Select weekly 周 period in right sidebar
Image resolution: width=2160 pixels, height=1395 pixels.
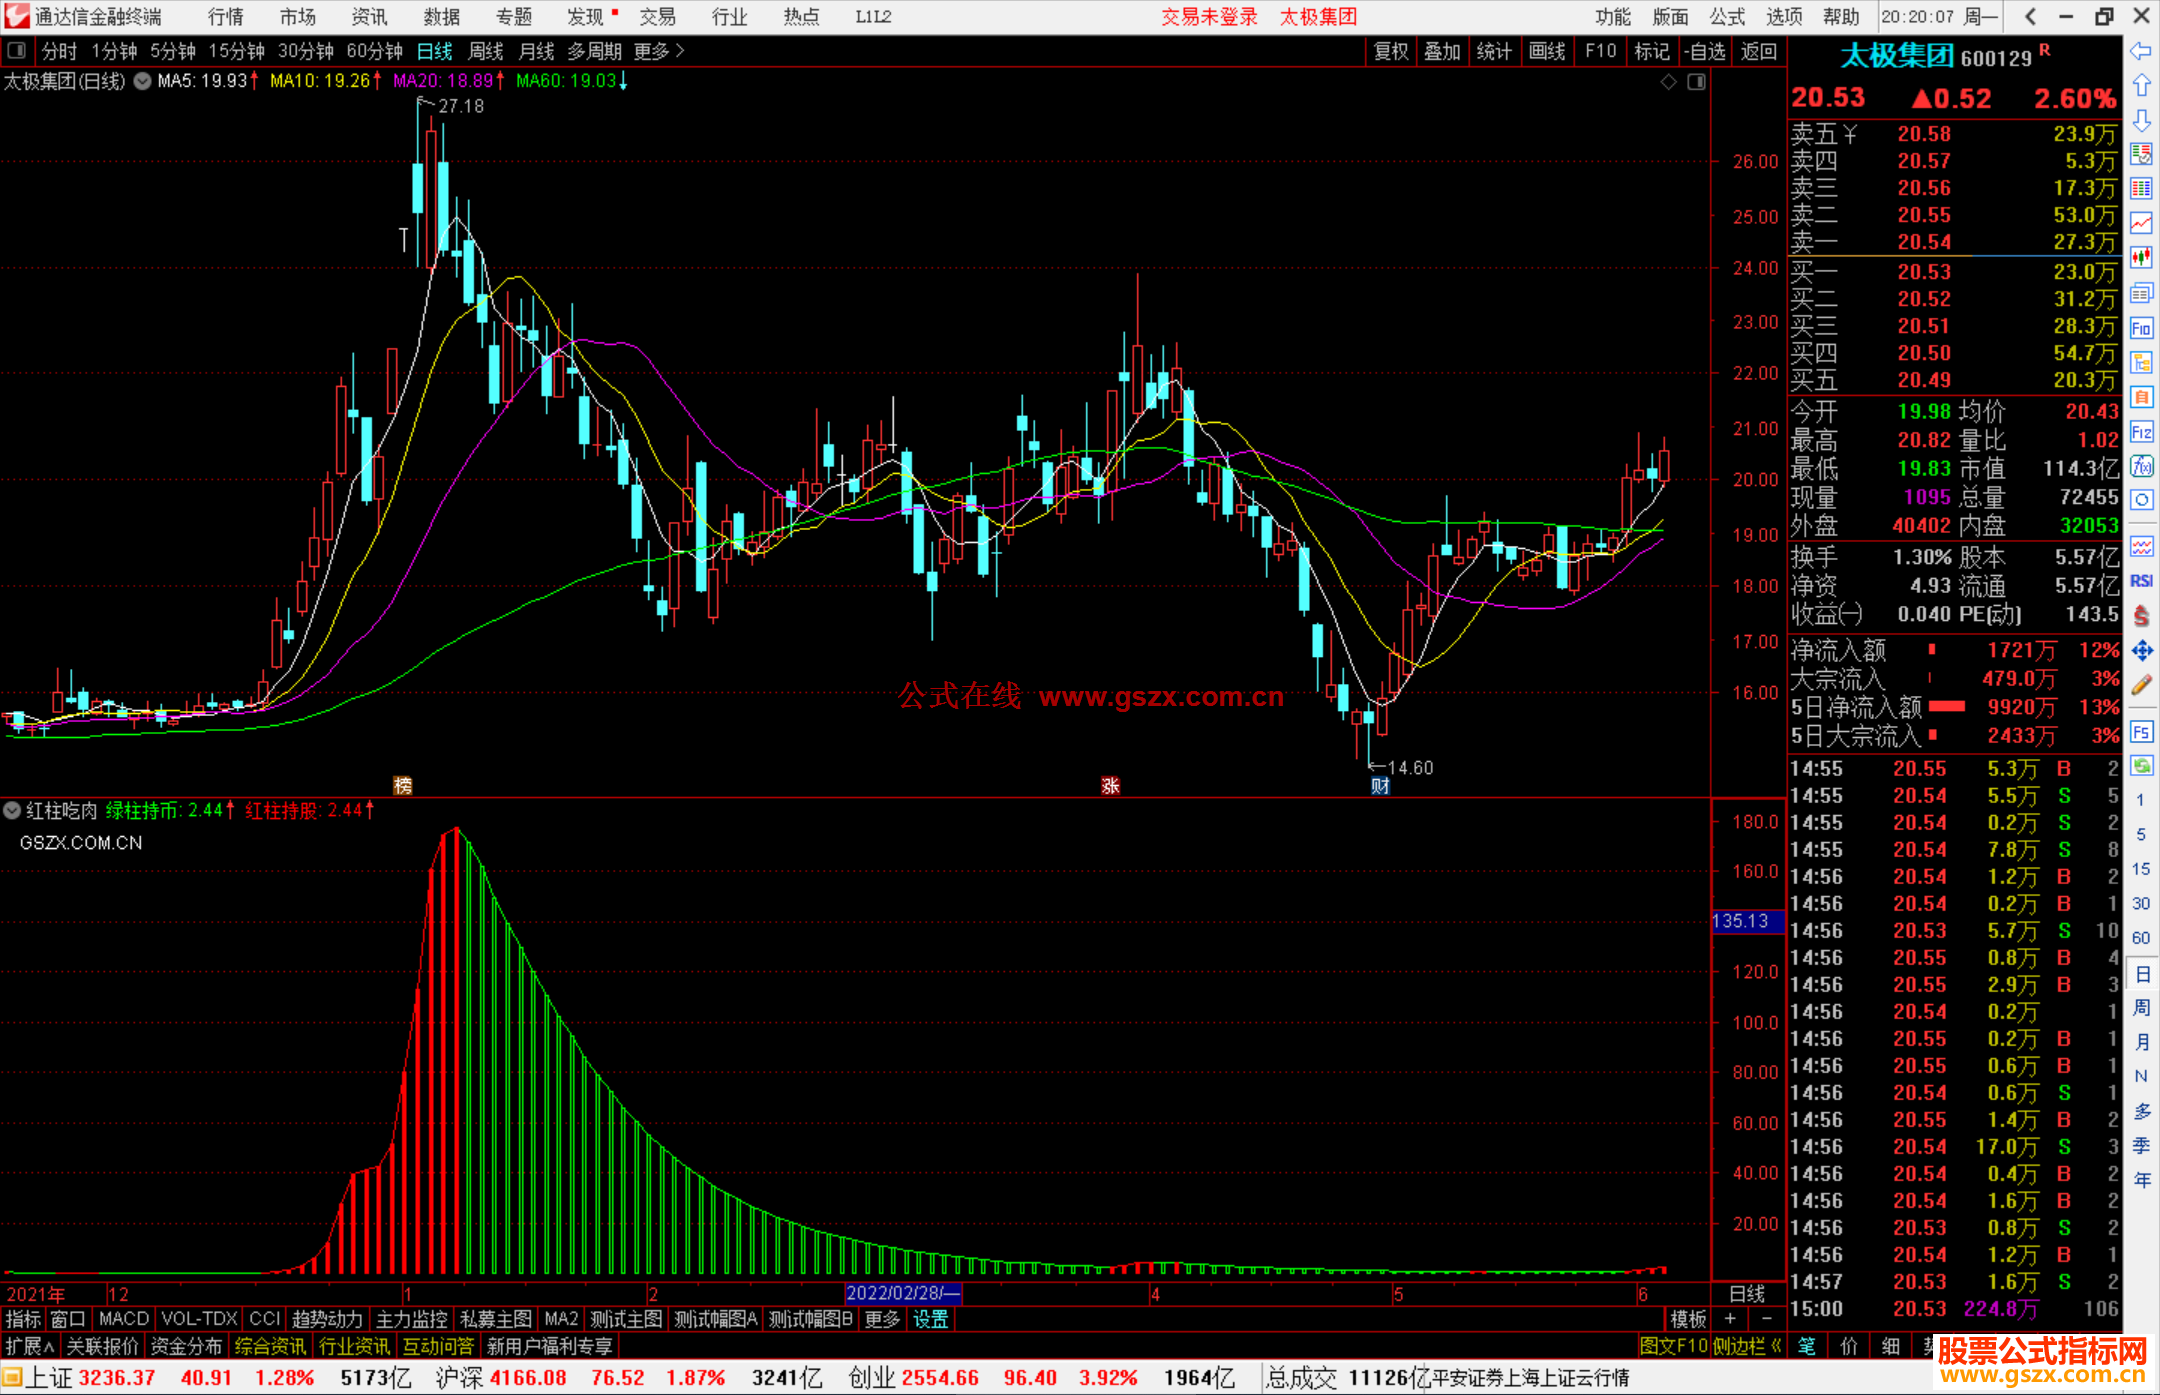(2141, 1008)
